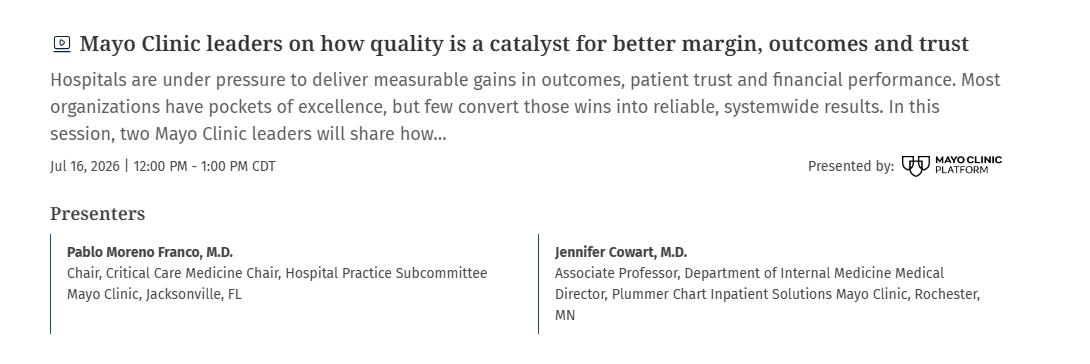Open presenter Pablo Moreno Franco, M.D.

point(149,252)
